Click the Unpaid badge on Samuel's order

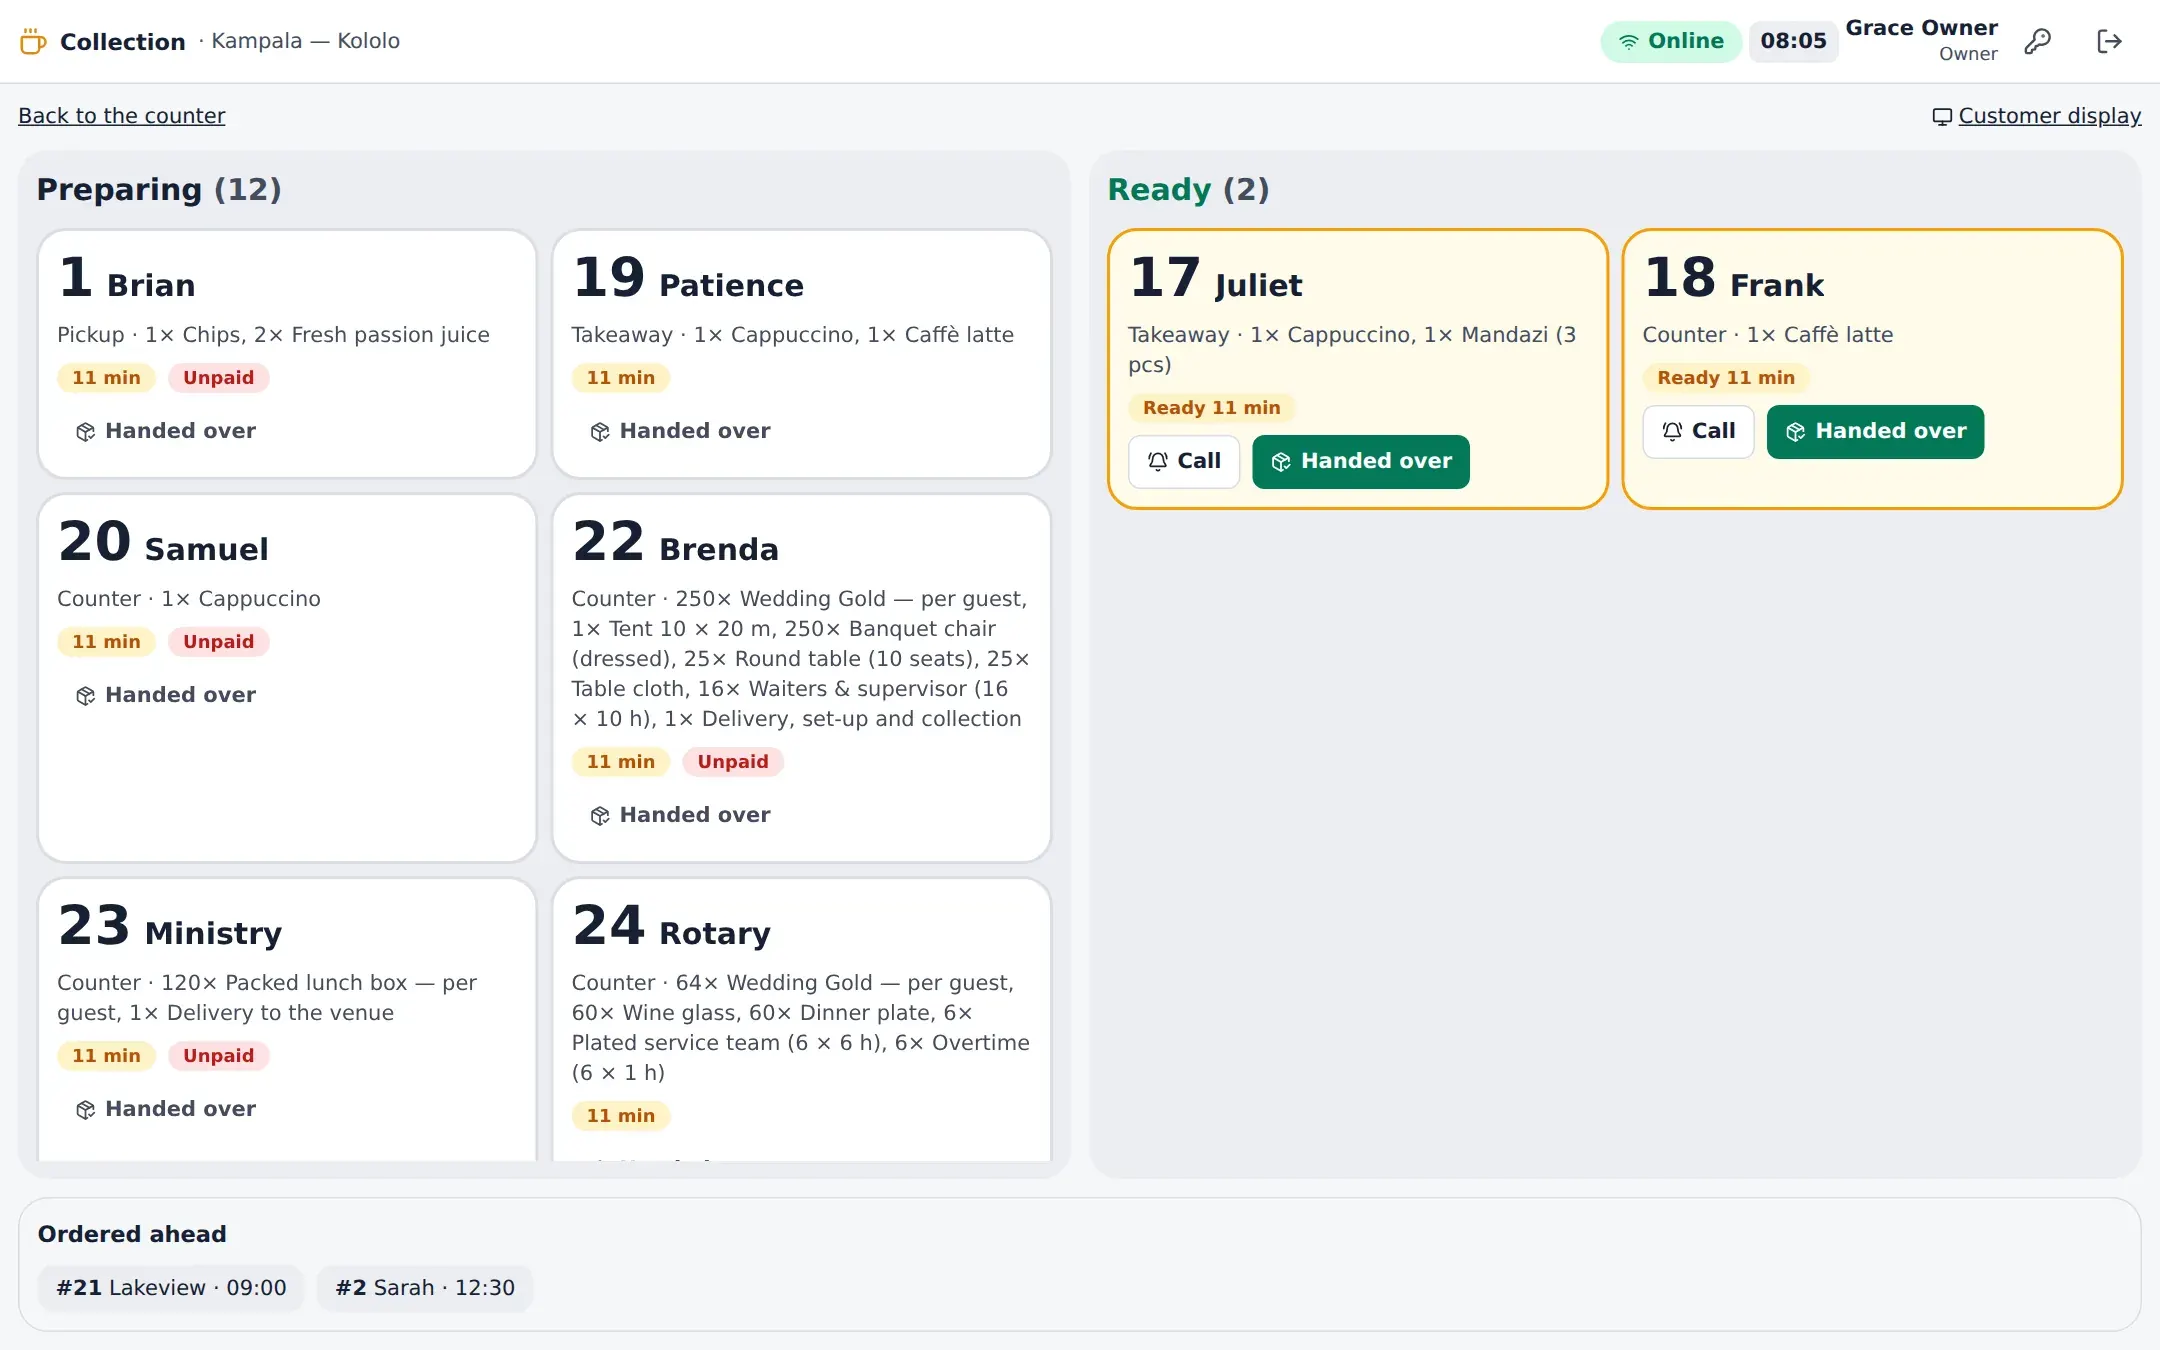(218, 642)
